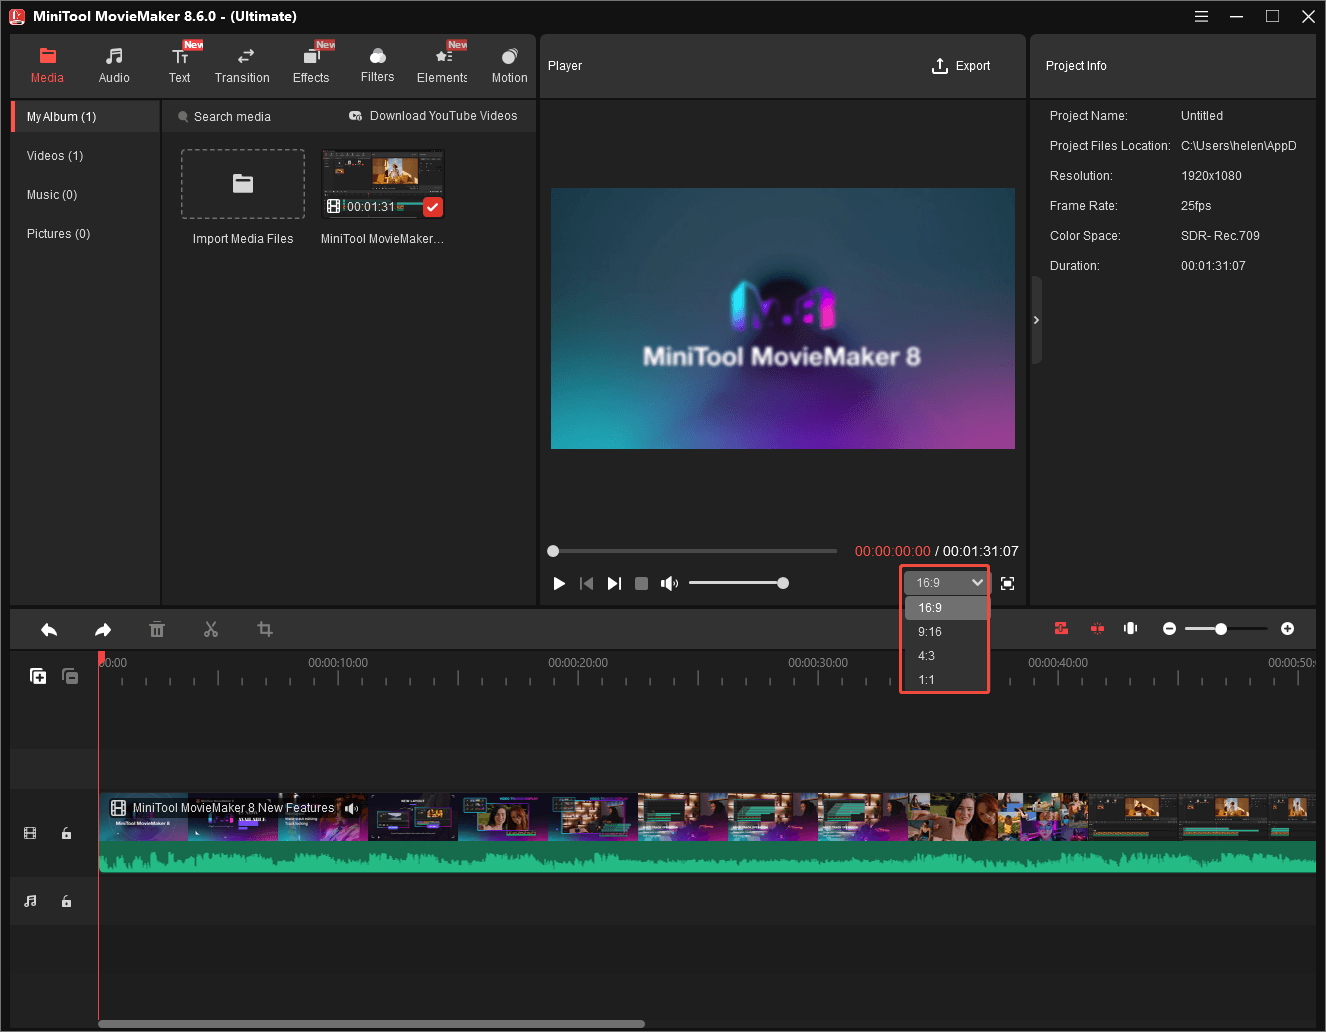Mute the player volume speaker icon
1326x1032 pixels.
669,583
